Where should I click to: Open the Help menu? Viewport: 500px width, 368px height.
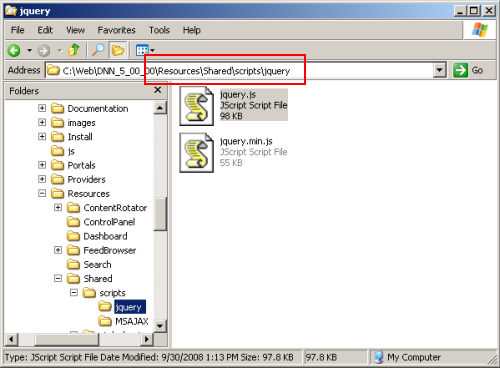[x=191, y=30]
